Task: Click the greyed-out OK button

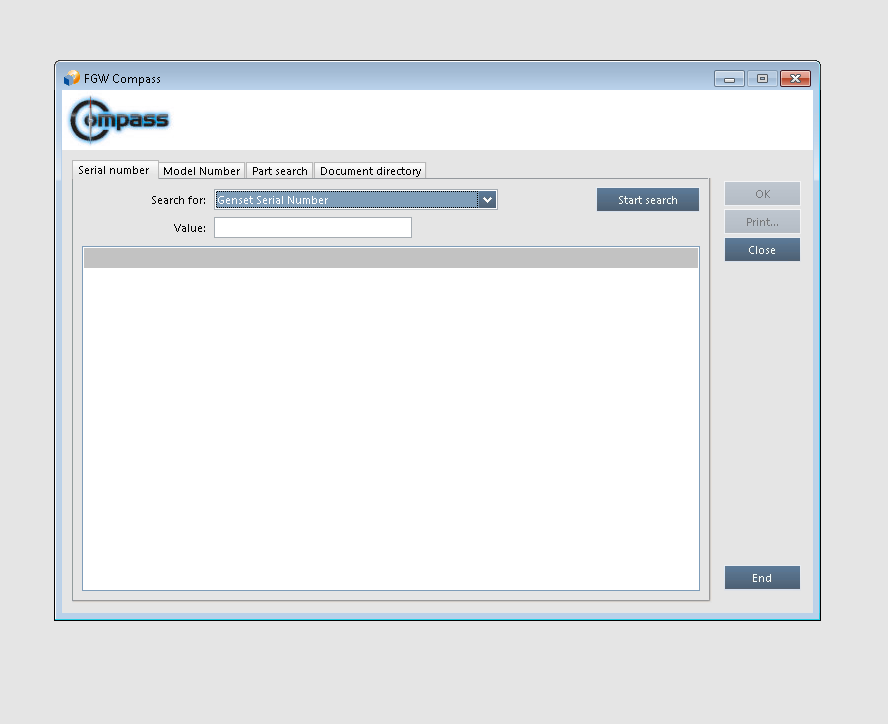Action: [x=762, y=194]
